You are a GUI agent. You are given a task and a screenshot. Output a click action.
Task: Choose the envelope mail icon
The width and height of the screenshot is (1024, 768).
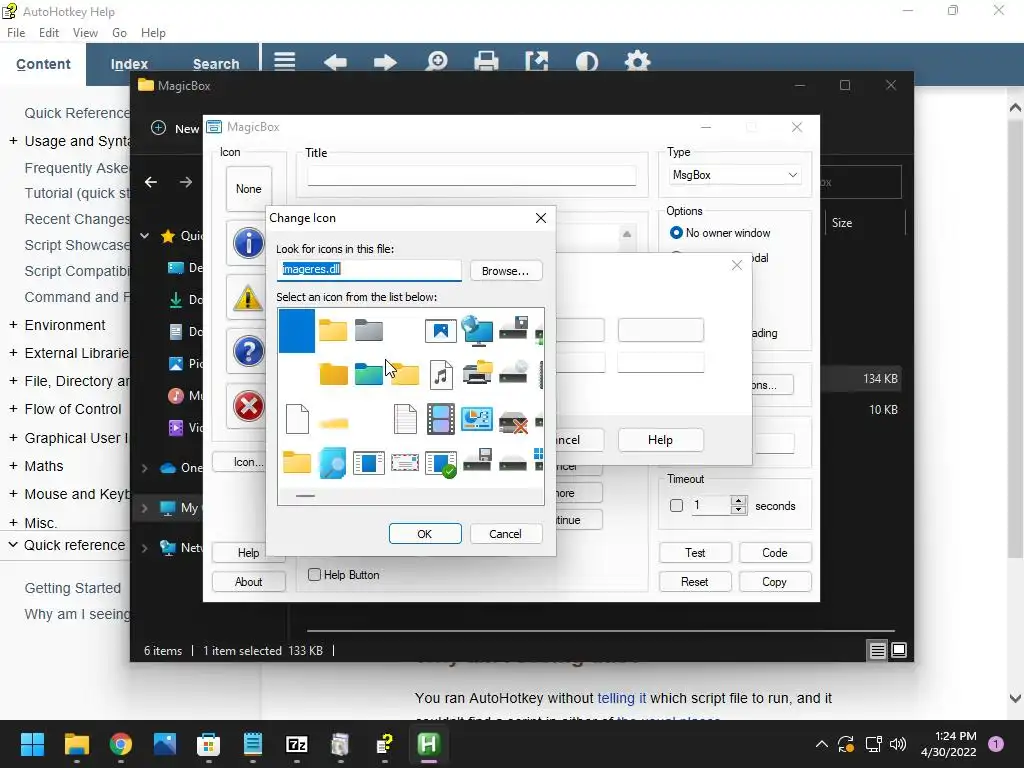405,463
